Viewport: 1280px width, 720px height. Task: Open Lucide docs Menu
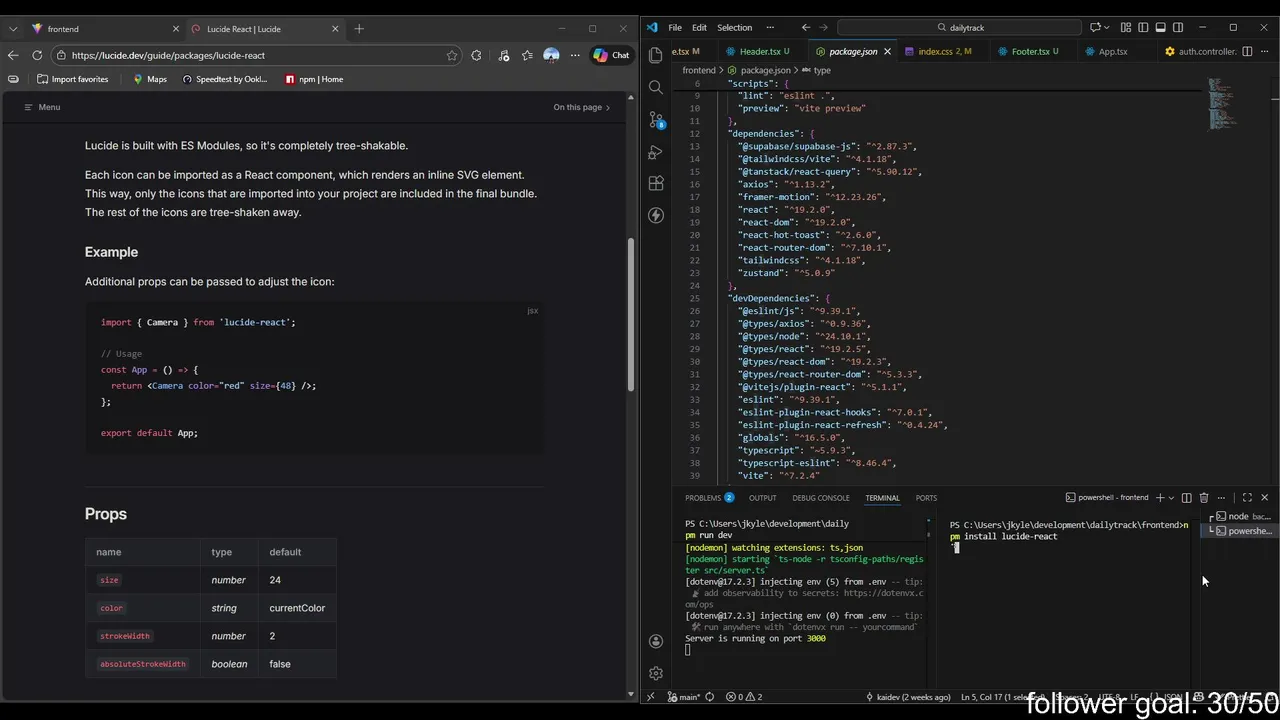[42, 107]
